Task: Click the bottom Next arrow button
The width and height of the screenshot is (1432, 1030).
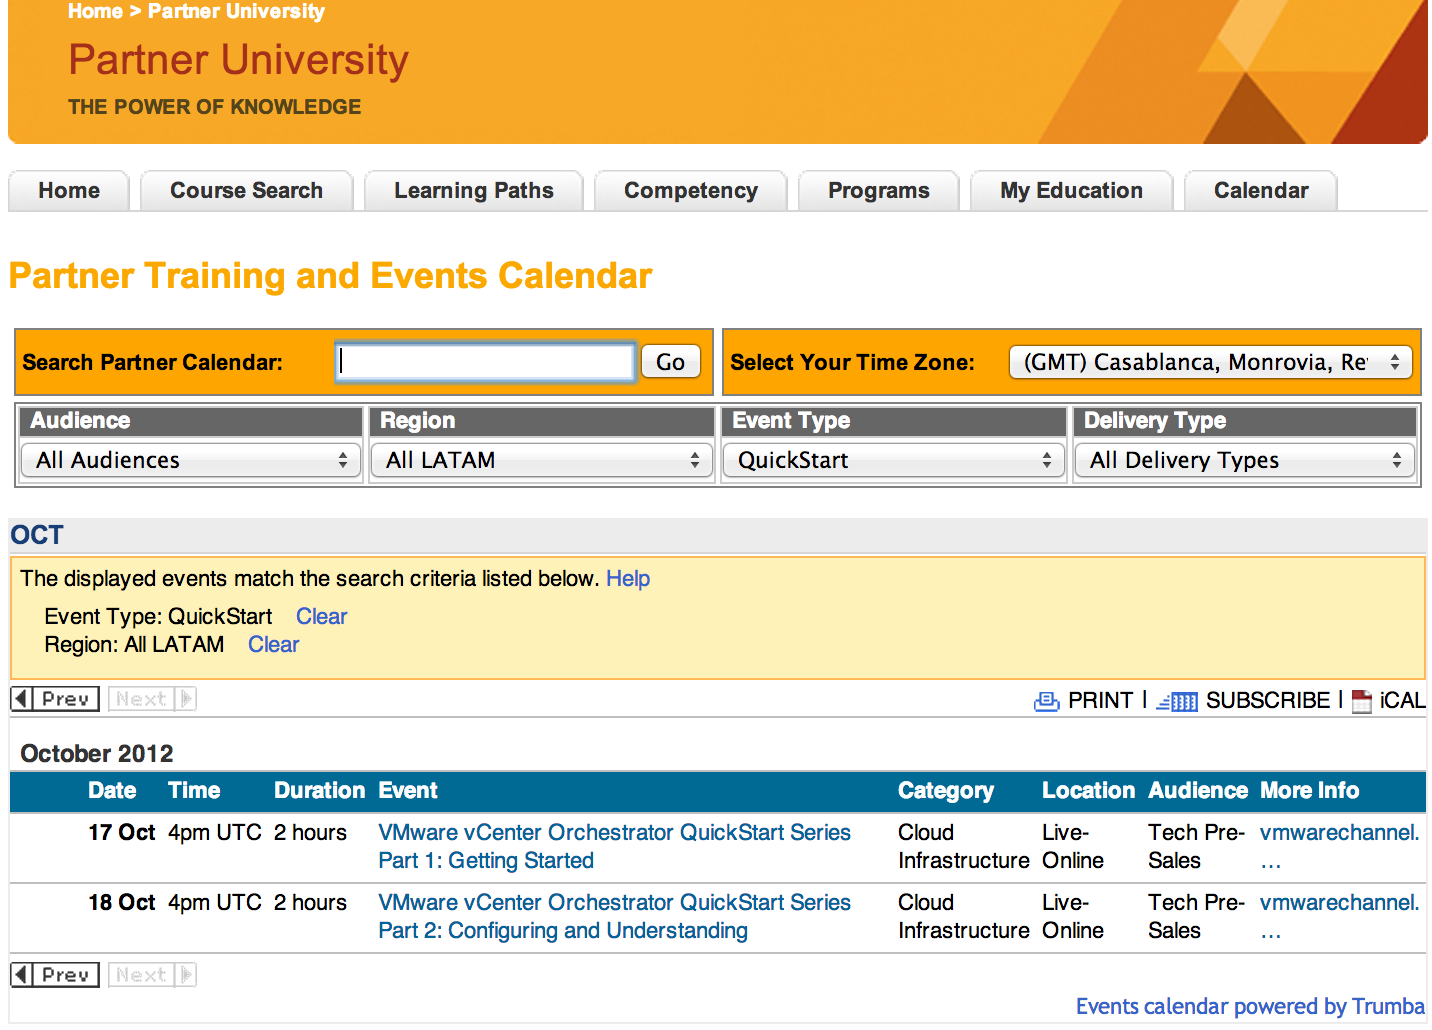Action: (152, 975)
